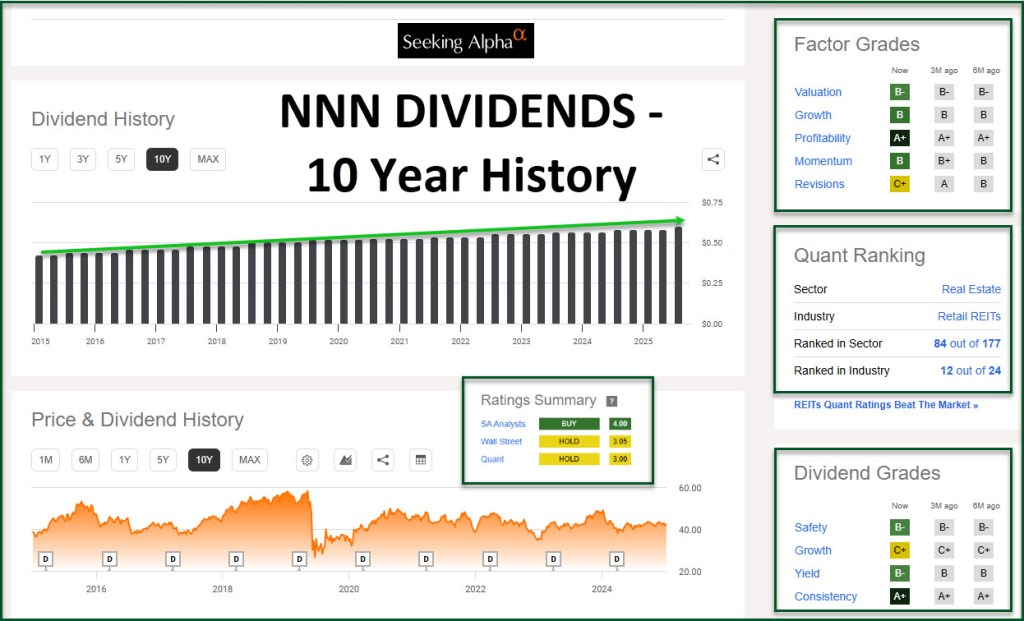
Task: Click share icon on Price & Dividend History
Action: 382,460
